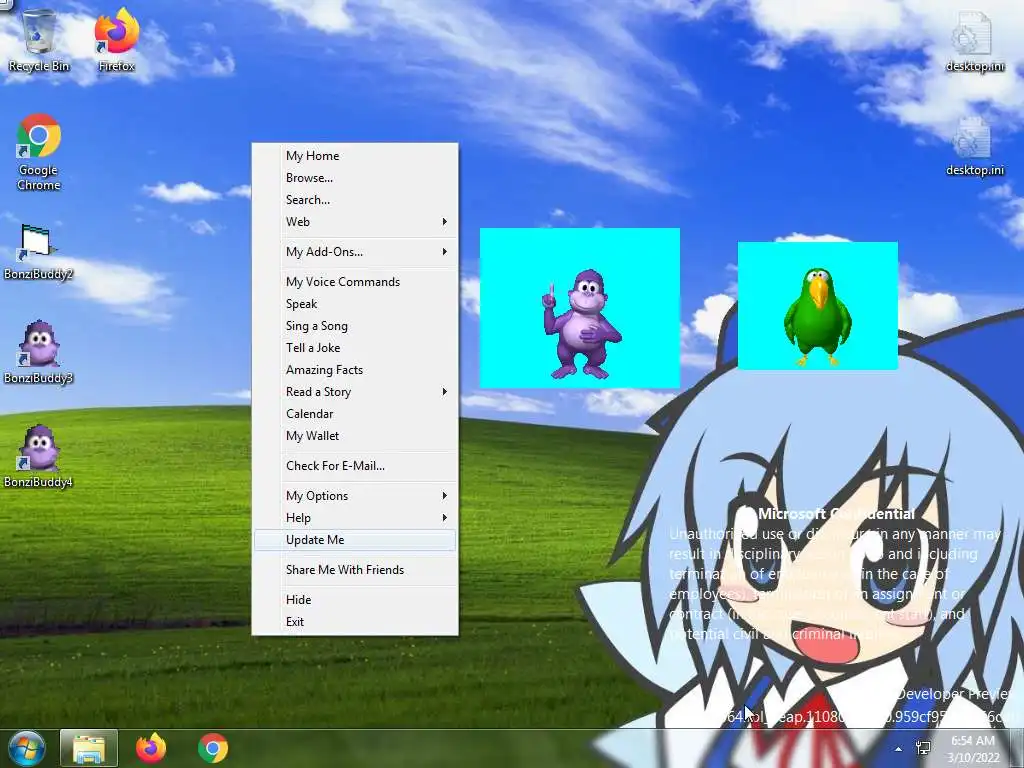This screenshot has width=1024, height=768.
Task: Select the upper desktop.ini file icon
Action: pos(974,40)
